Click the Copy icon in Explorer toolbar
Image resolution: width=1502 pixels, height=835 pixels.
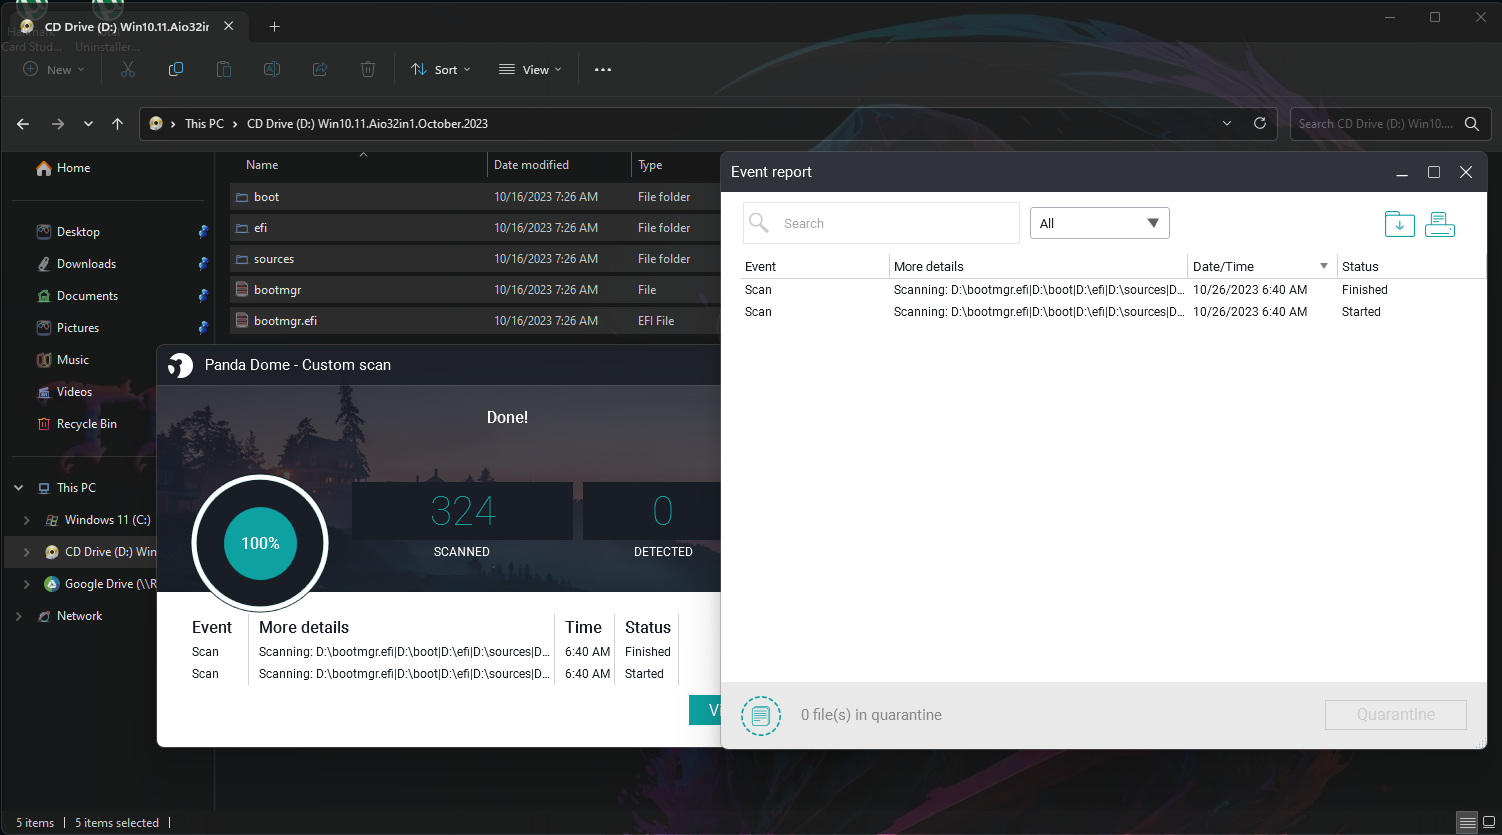(x=176, y=69)
